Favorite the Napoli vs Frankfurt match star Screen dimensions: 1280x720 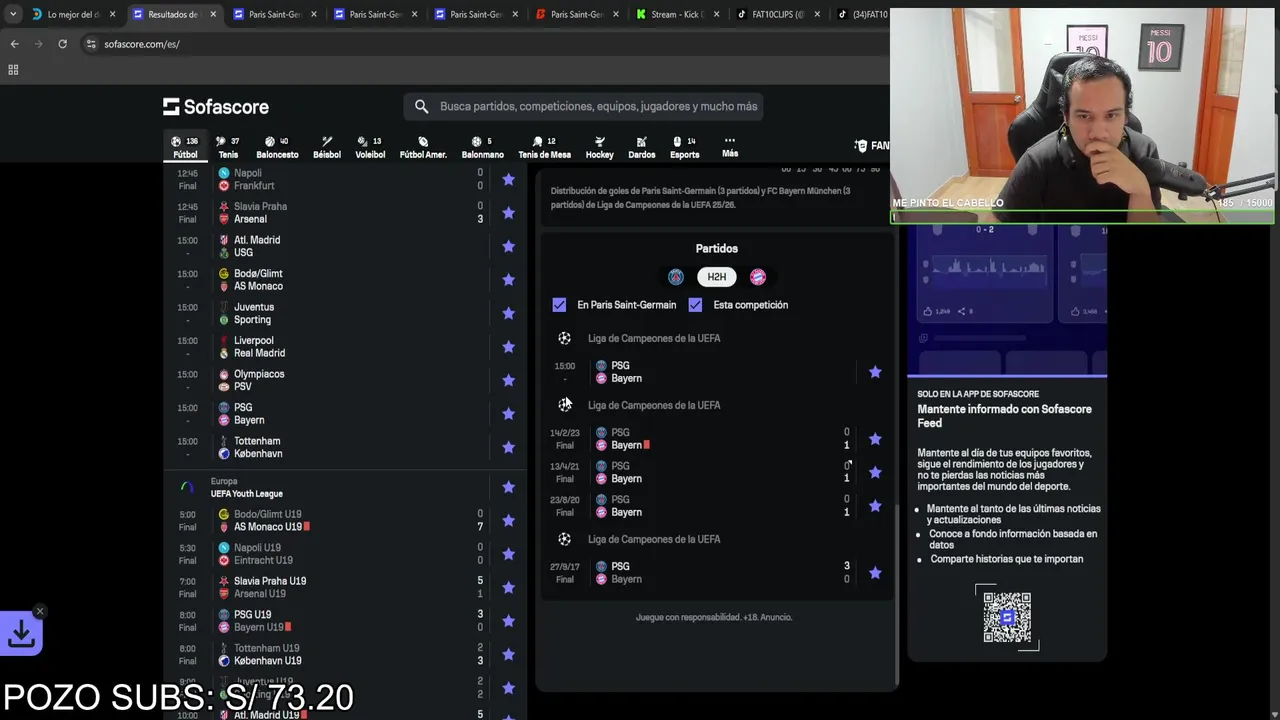[508, 179]
